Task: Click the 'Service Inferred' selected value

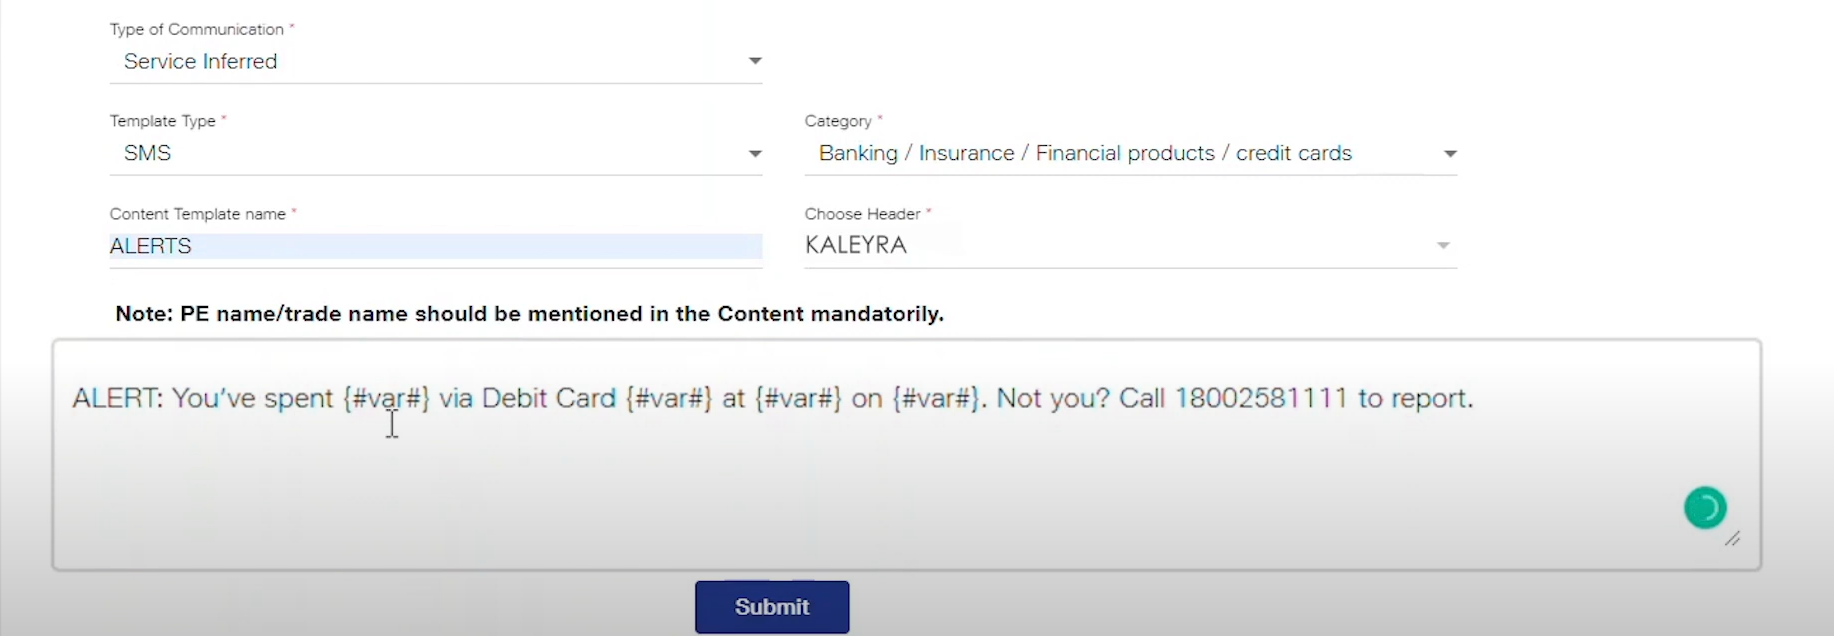Action: pyautogui.click(x=200, y=61)
